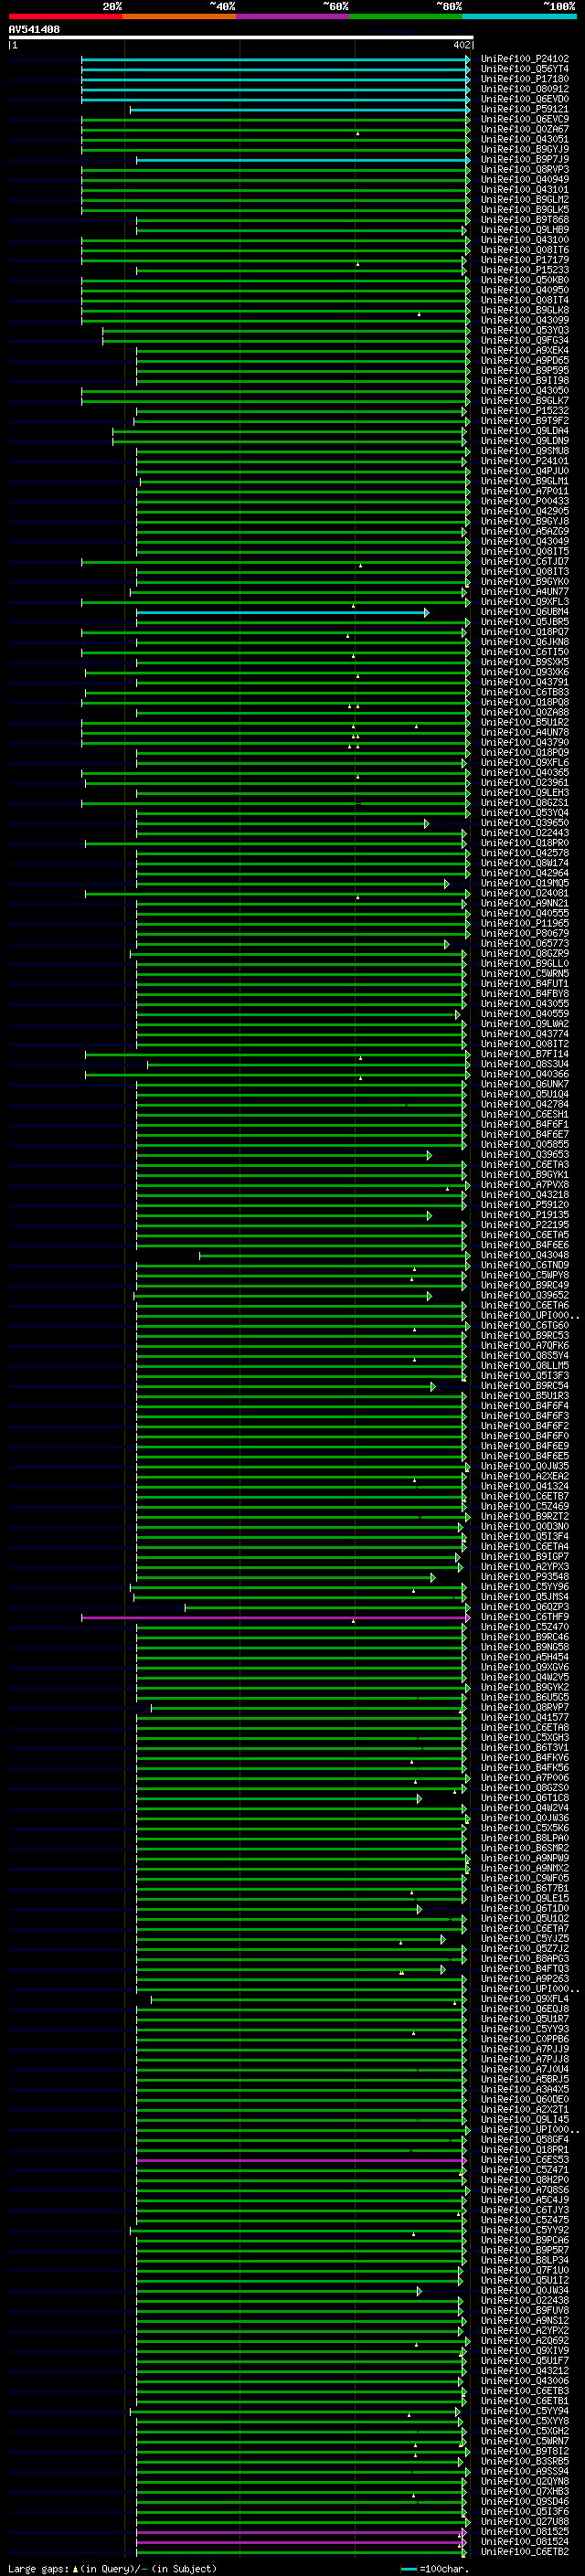Screen dimensions: 585x2576
Task: Click hit label UniRef100_A5AZG9
Action: point(525,532)
